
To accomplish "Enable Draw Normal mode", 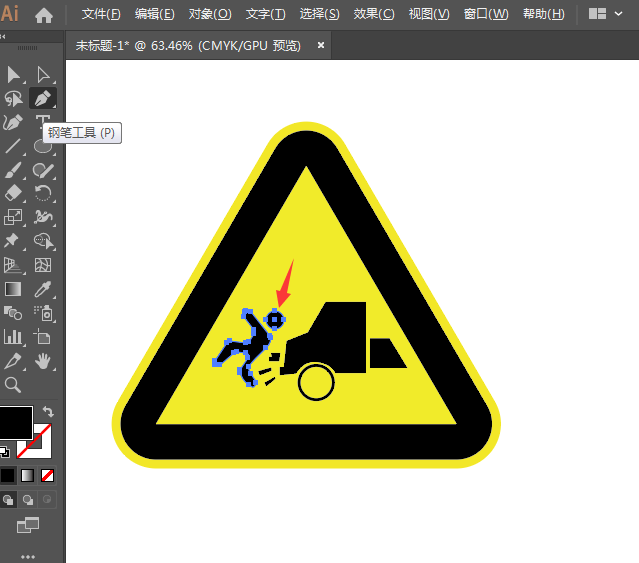I will point(8,499).
